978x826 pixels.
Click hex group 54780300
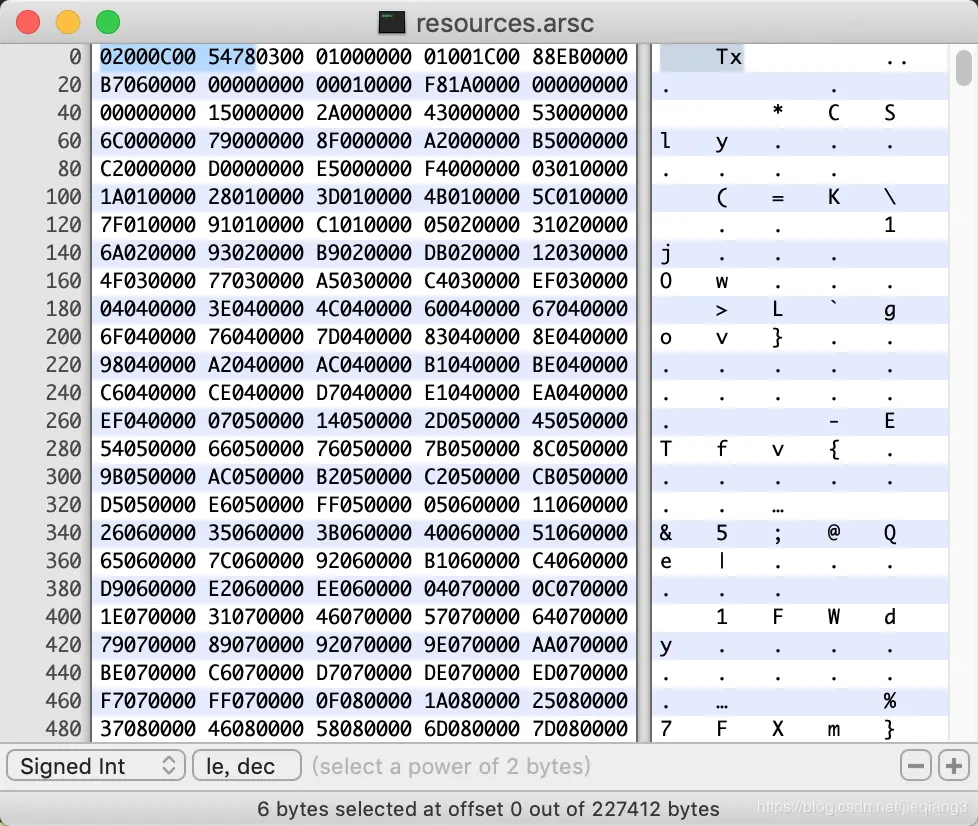[256, 57]
